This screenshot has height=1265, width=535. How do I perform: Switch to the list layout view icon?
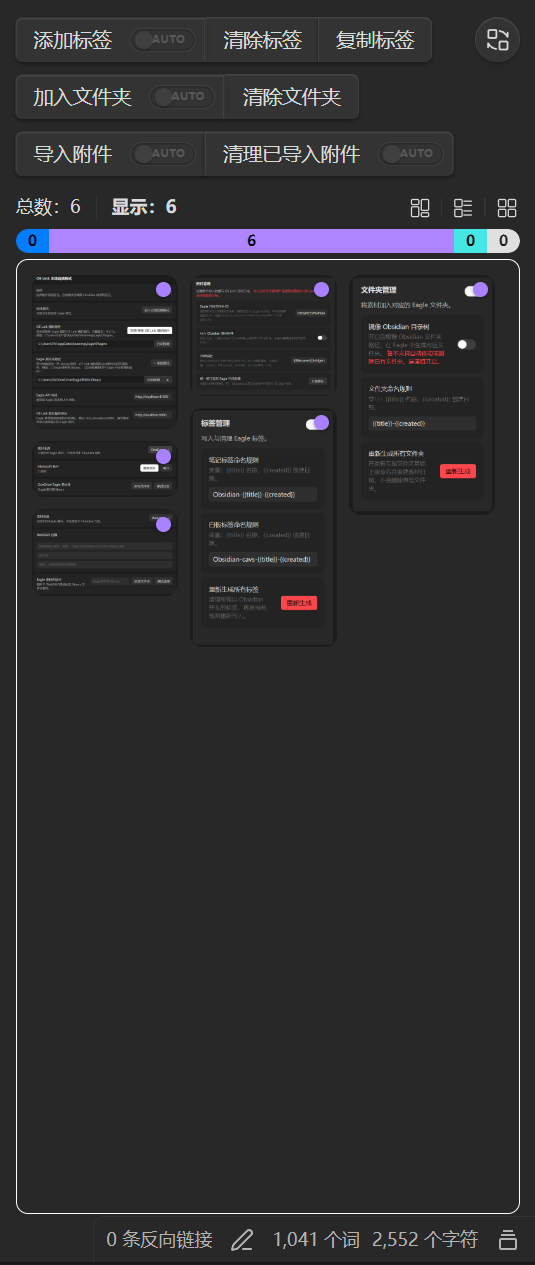pos(463,208)
